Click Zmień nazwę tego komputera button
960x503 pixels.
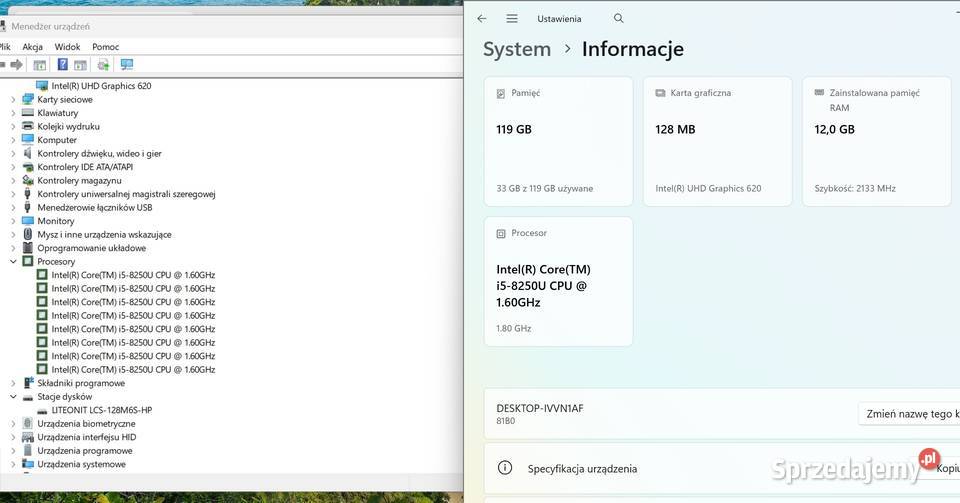tap(909, 414)
